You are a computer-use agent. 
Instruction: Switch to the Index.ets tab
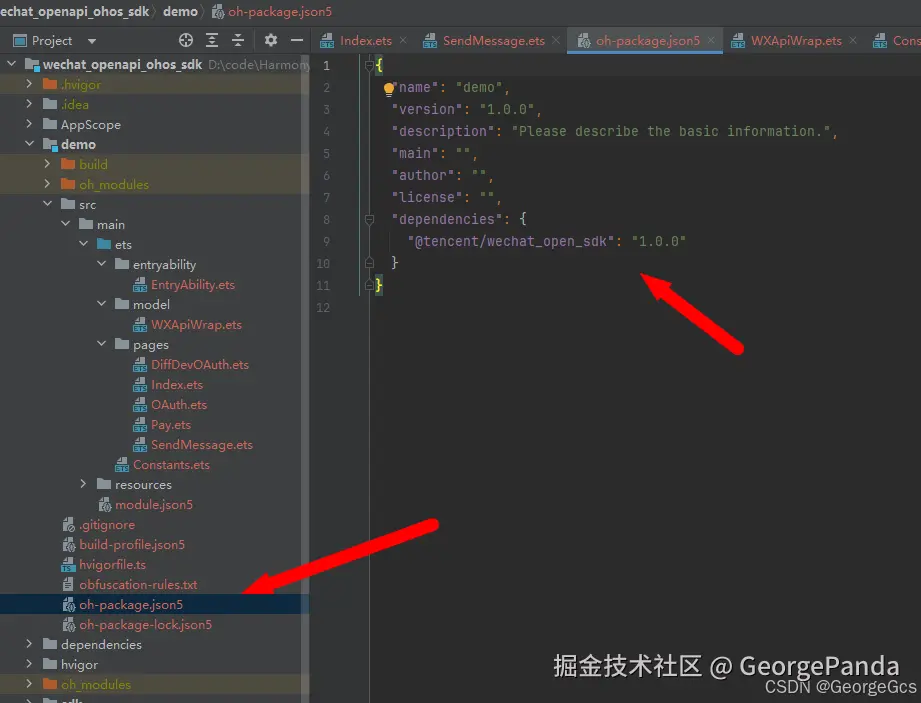coord(365,41)
